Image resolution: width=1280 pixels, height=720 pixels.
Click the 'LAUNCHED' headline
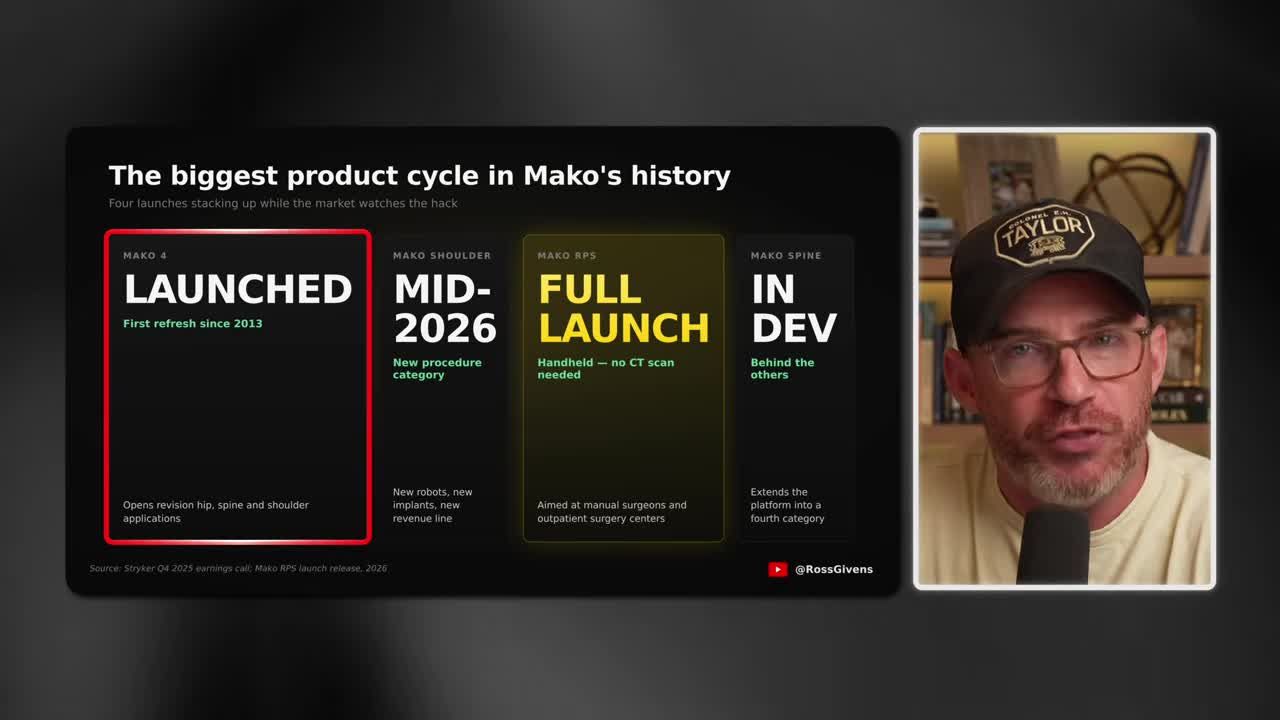coord(237,289)
